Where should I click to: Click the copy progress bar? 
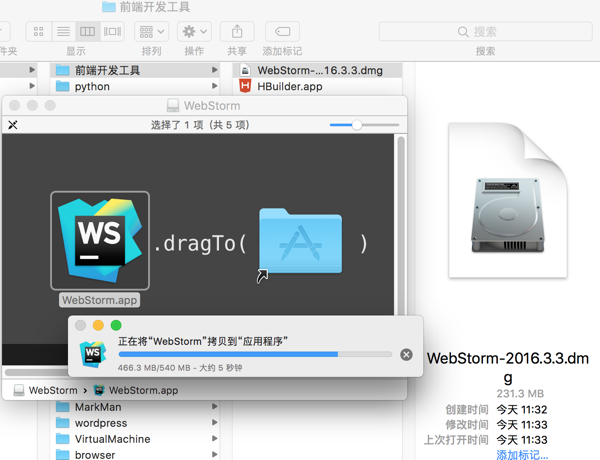(x=255, y=354)
